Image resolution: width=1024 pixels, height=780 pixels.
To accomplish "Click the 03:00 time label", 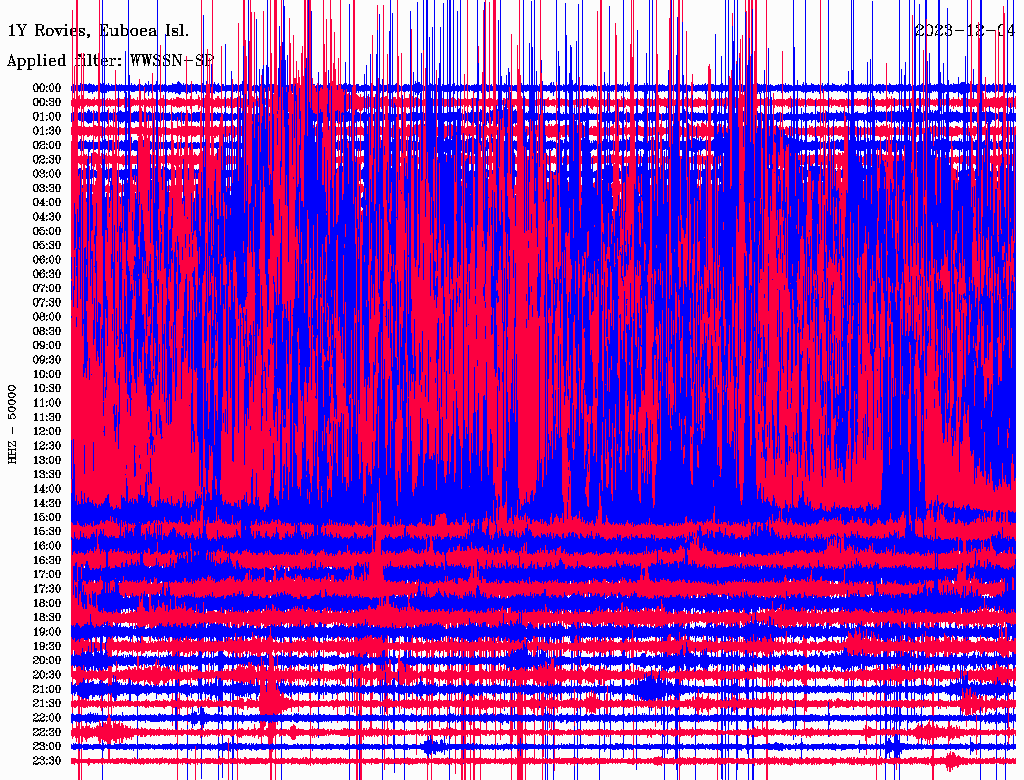I will tap(48, 174).
